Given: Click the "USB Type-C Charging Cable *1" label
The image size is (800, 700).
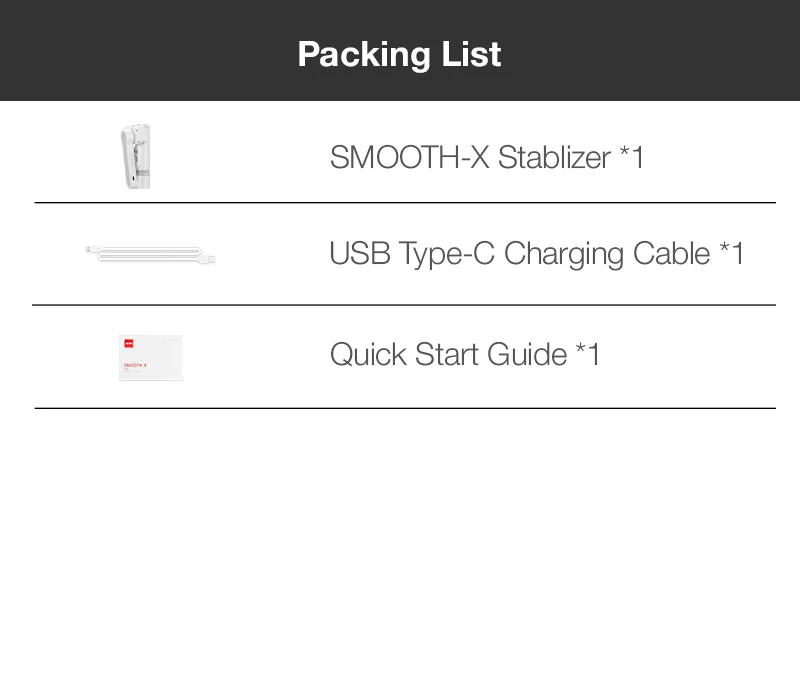Looking at the screenshot, I should pyautogui.click(x=537, y=254).
